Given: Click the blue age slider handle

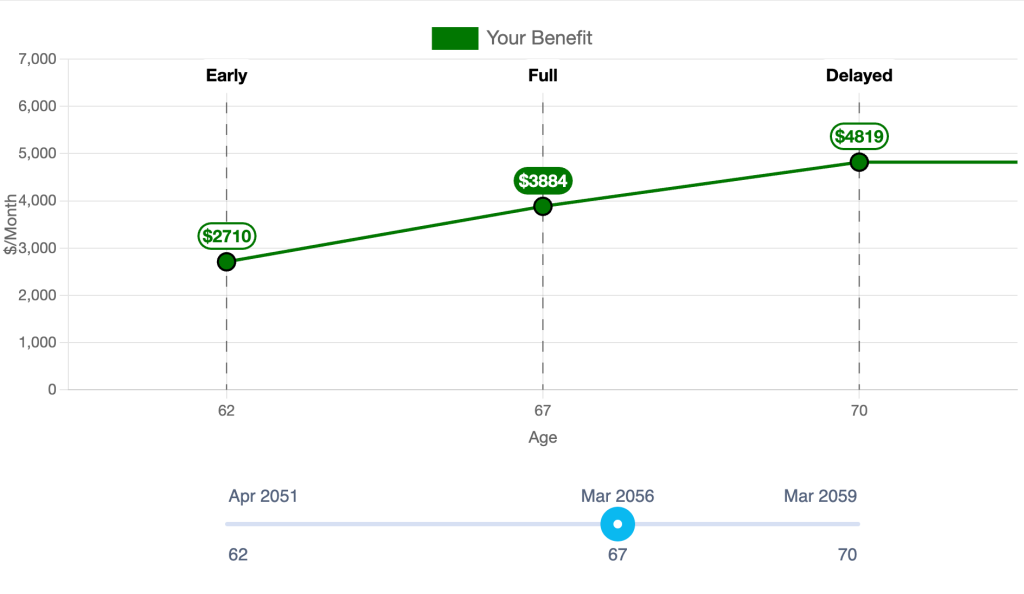Looking at the screenshot, I should 618,524.
